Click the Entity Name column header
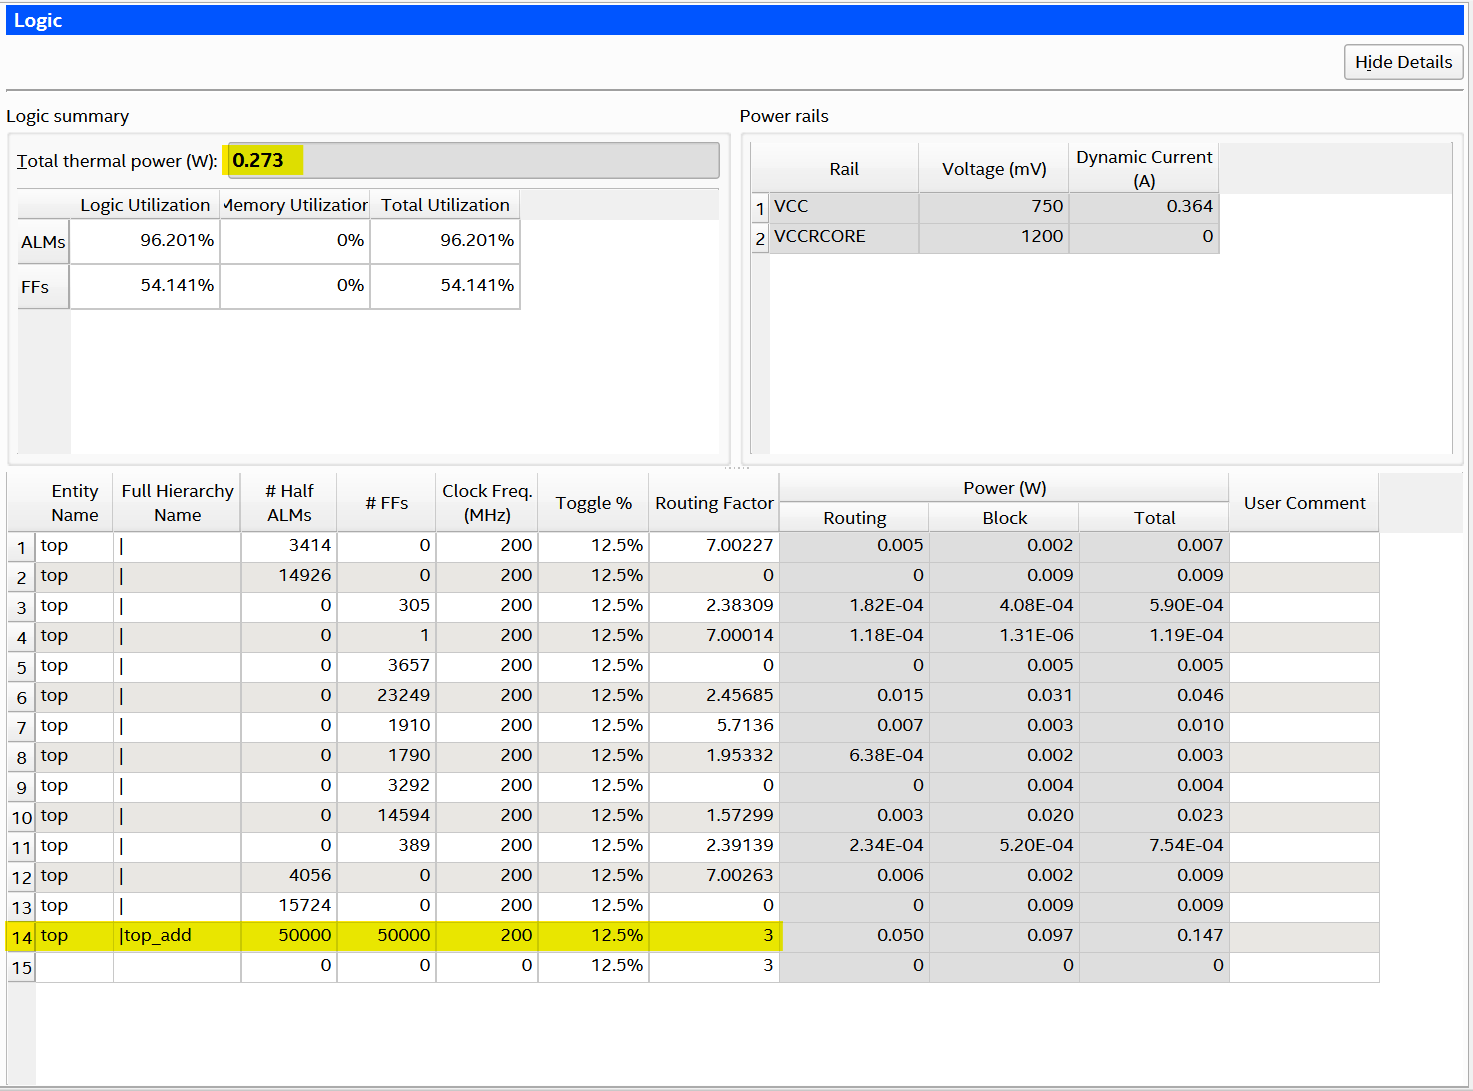This screenshot has height=1091, width=1473. pos(75,503)
